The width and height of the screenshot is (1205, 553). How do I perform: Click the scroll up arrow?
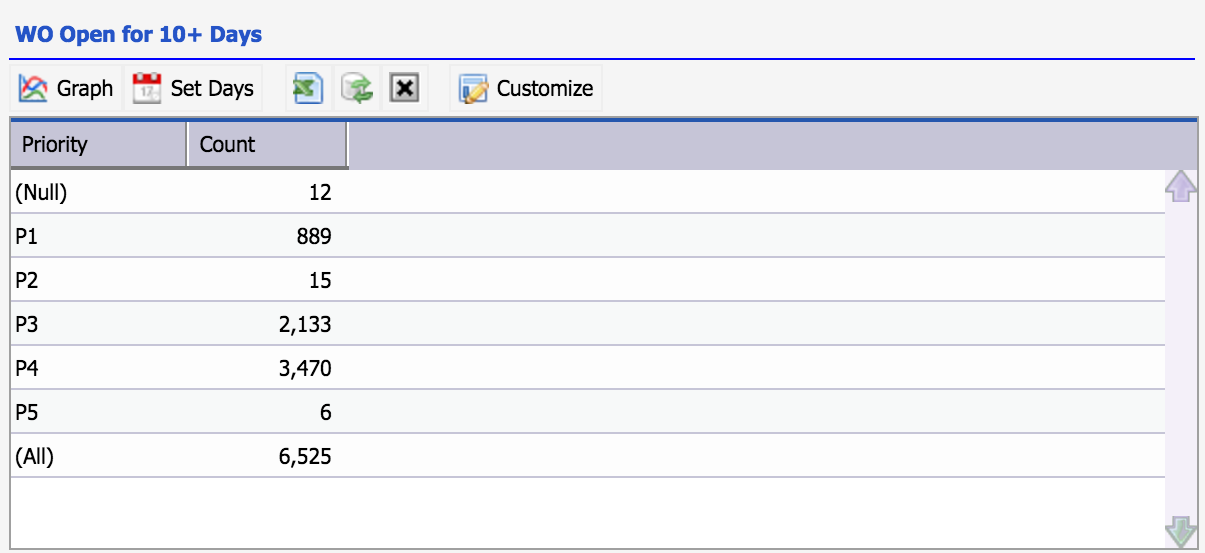click(x=1181, y=186)
